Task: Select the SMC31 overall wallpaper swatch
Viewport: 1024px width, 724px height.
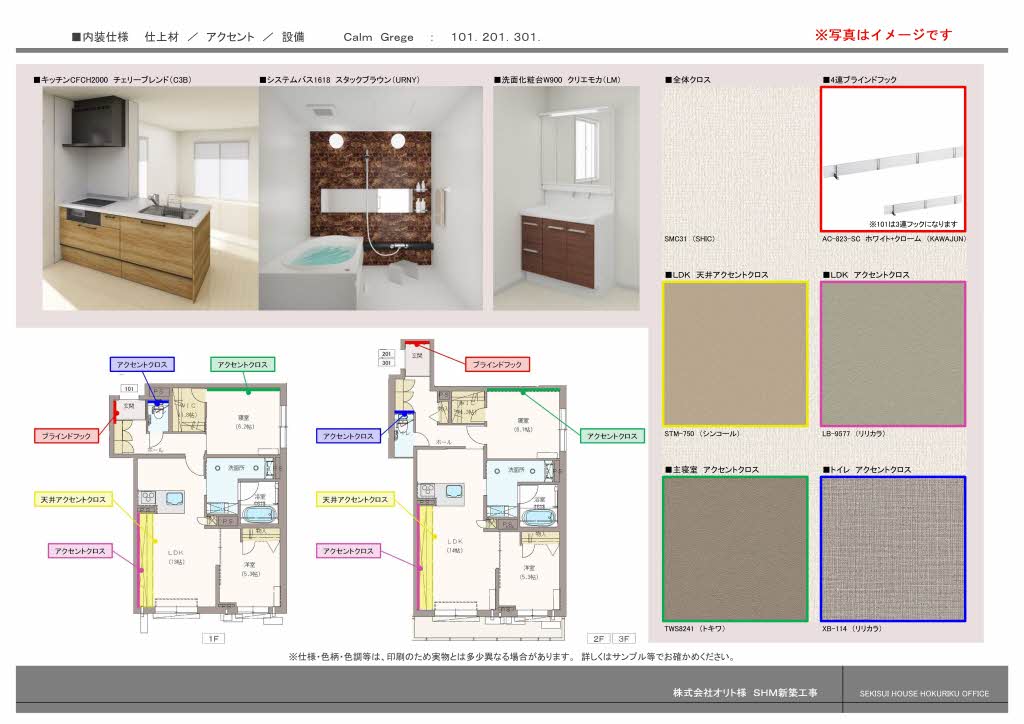Action: (735, 159)
